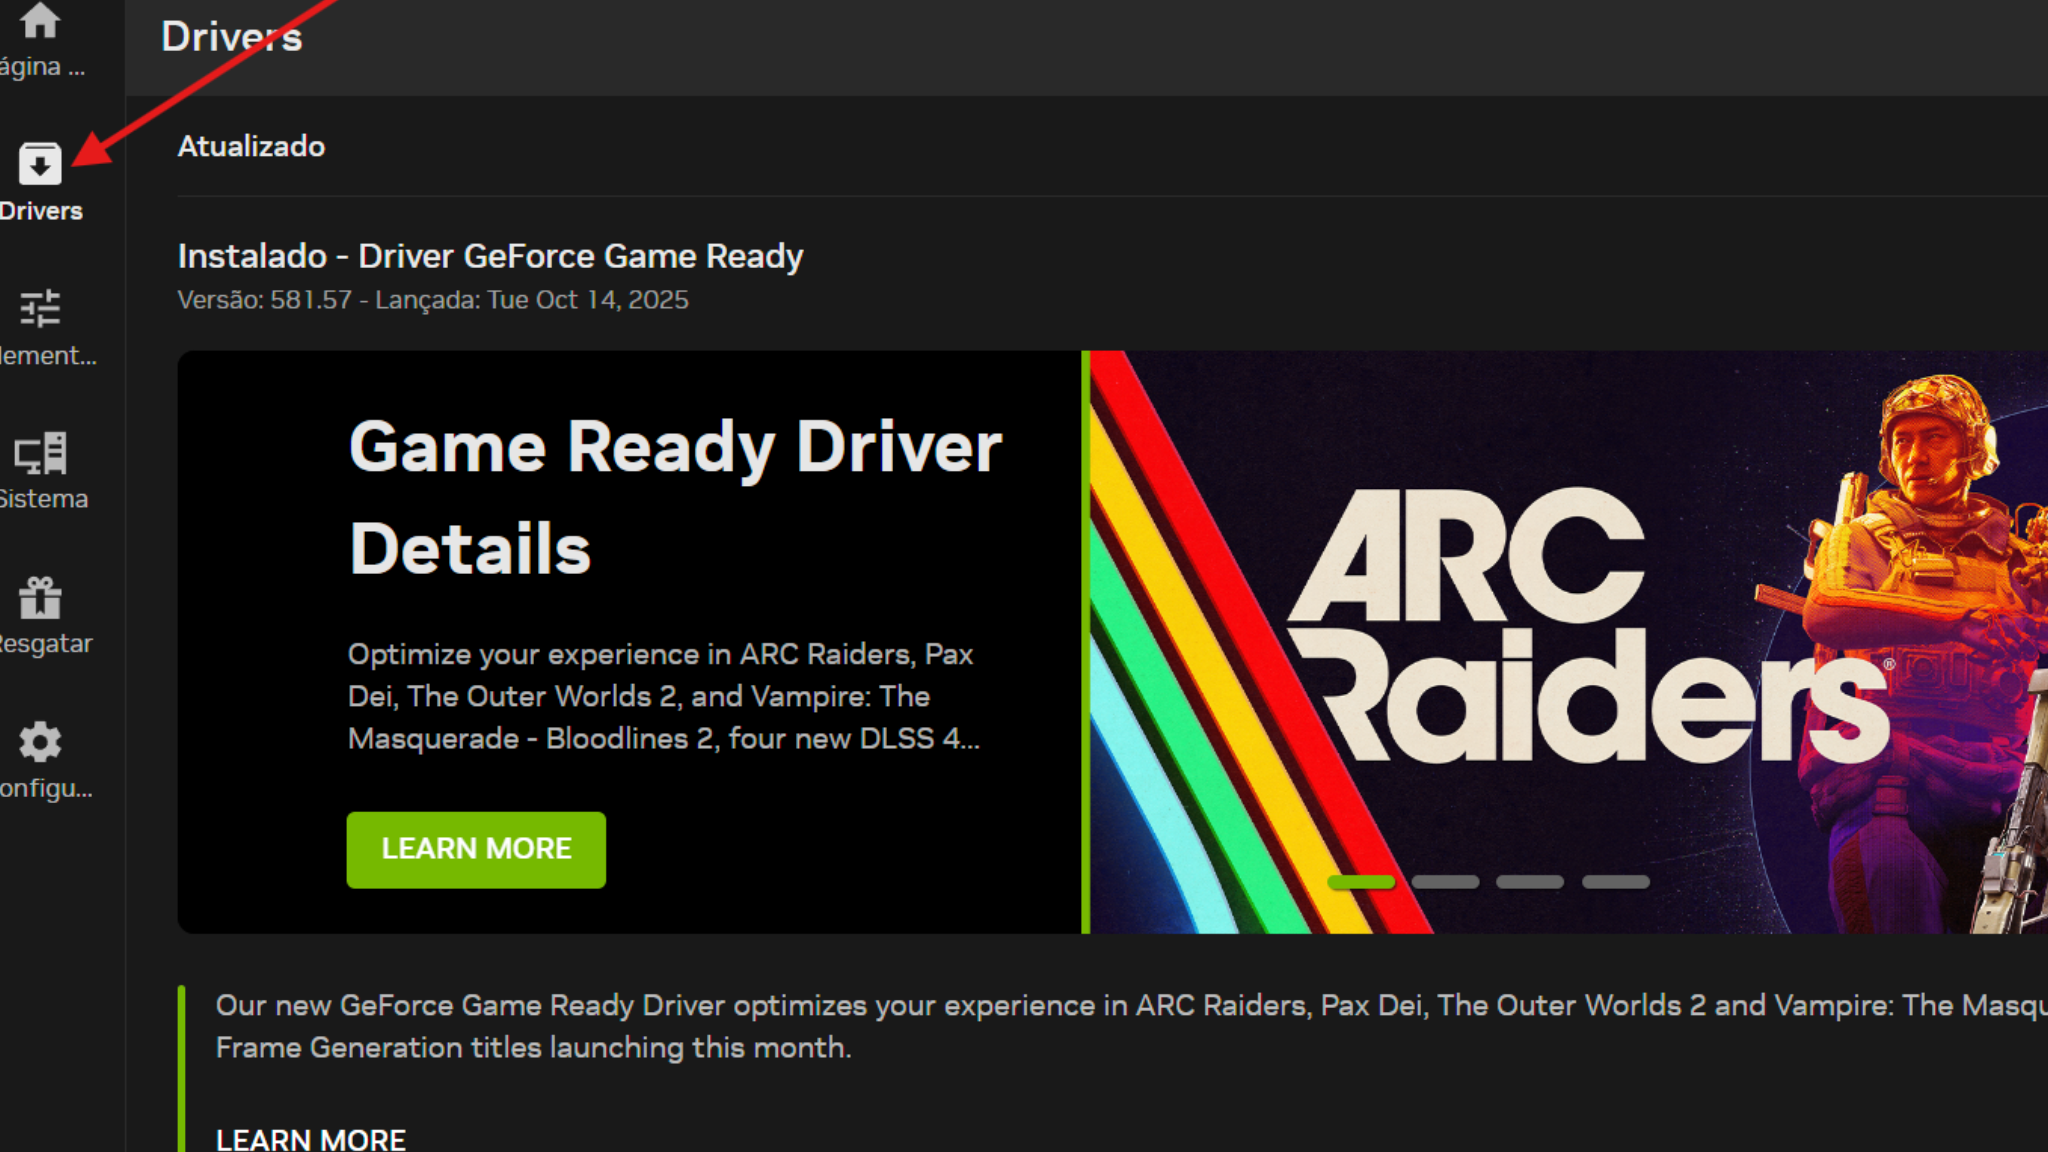
Task: Click the Home house icon in sidebar
Action: [40, 20]
